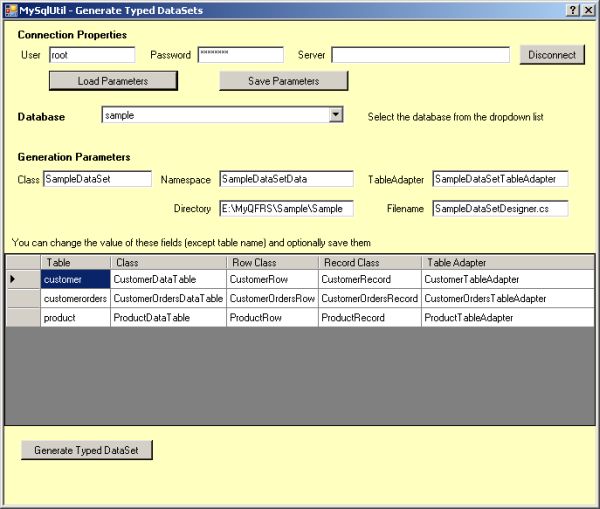Click the Load Parameters button
The height and width of the screenshot is (509, 600).
point(113,81)
